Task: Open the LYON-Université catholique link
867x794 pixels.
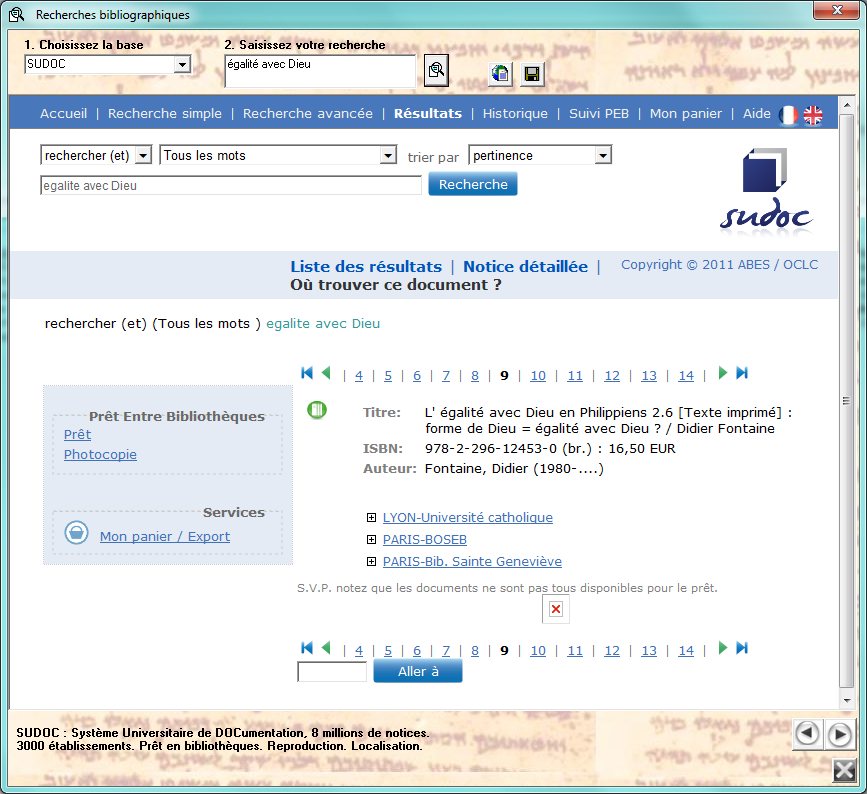Action: click(468, 518)
